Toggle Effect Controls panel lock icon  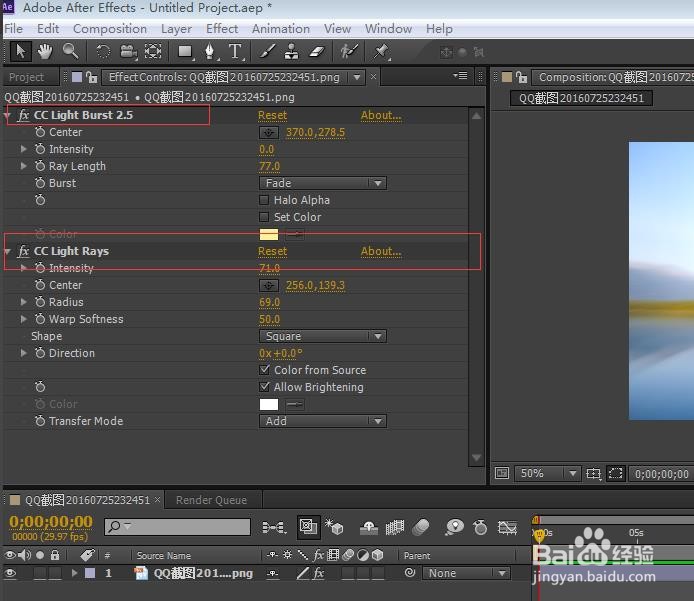point(92,77)
